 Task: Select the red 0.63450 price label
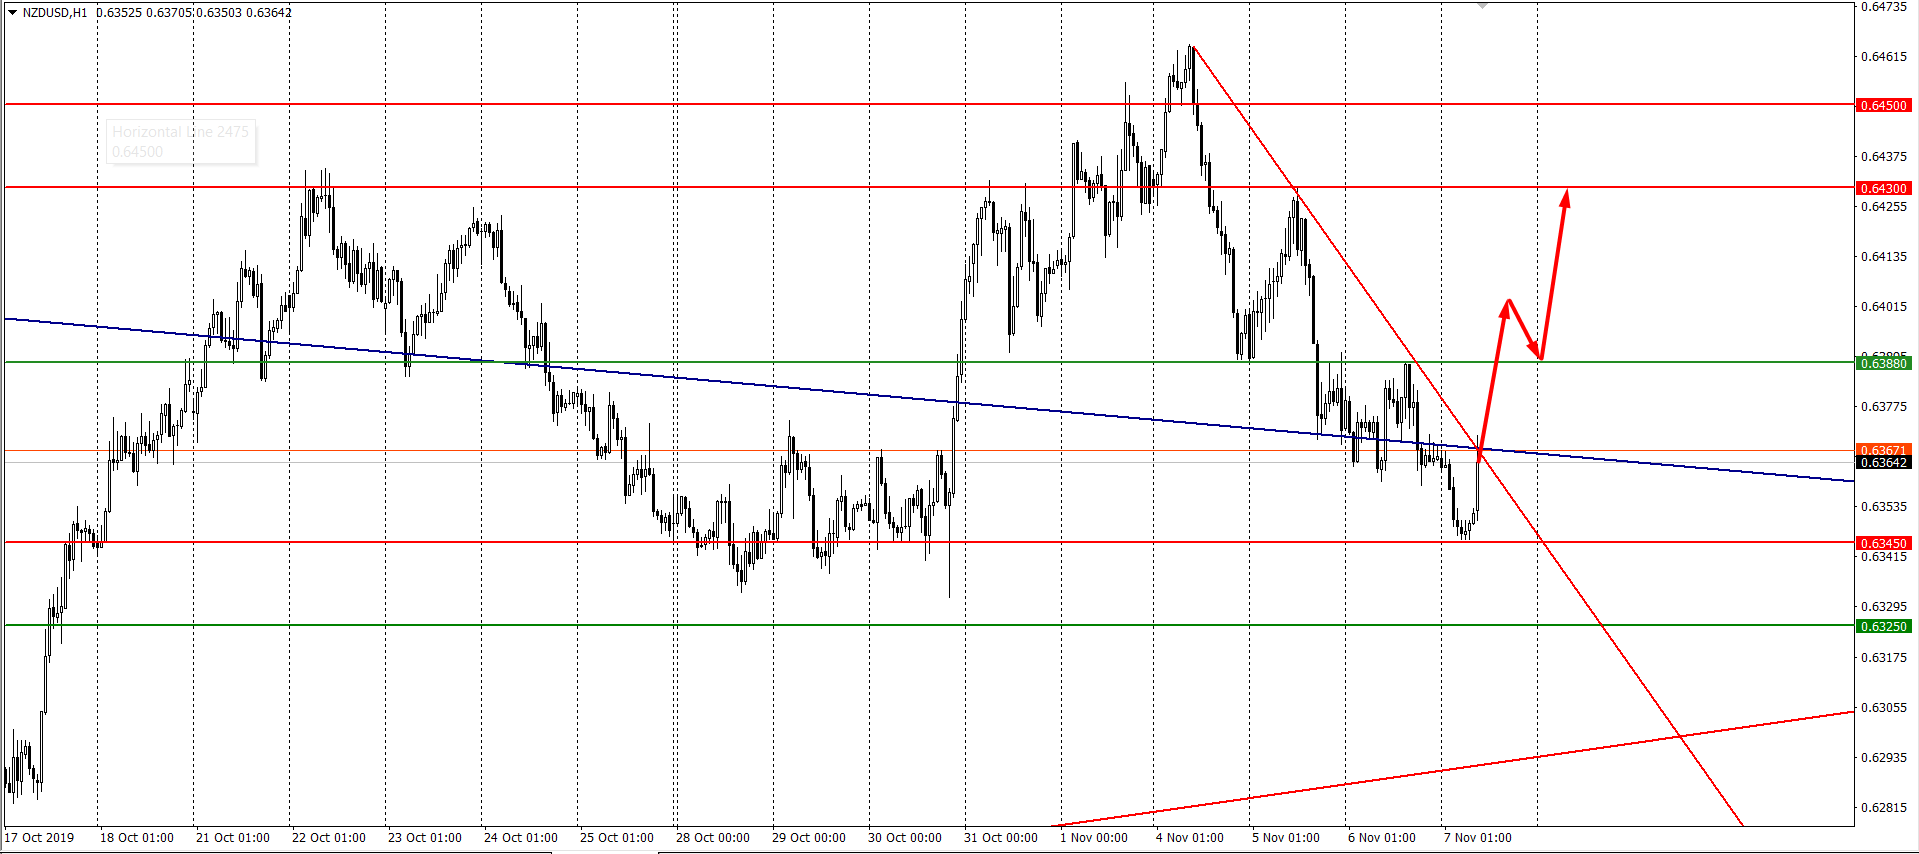tap(1883, 543)
